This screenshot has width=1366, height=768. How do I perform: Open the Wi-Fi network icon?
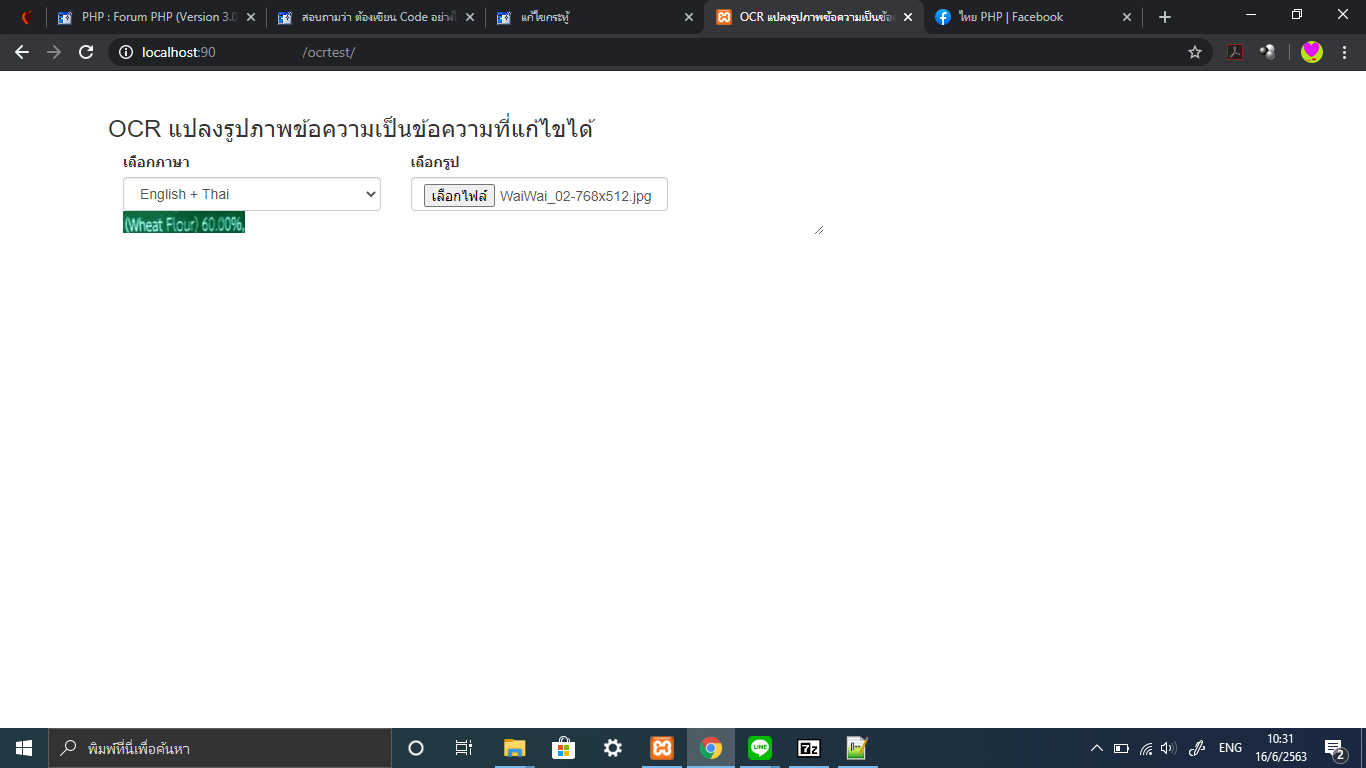[1146, 748]
